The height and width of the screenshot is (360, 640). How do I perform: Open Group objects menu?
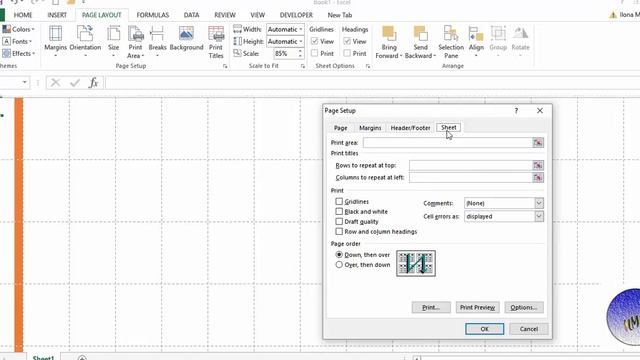[x=498, y=42]
